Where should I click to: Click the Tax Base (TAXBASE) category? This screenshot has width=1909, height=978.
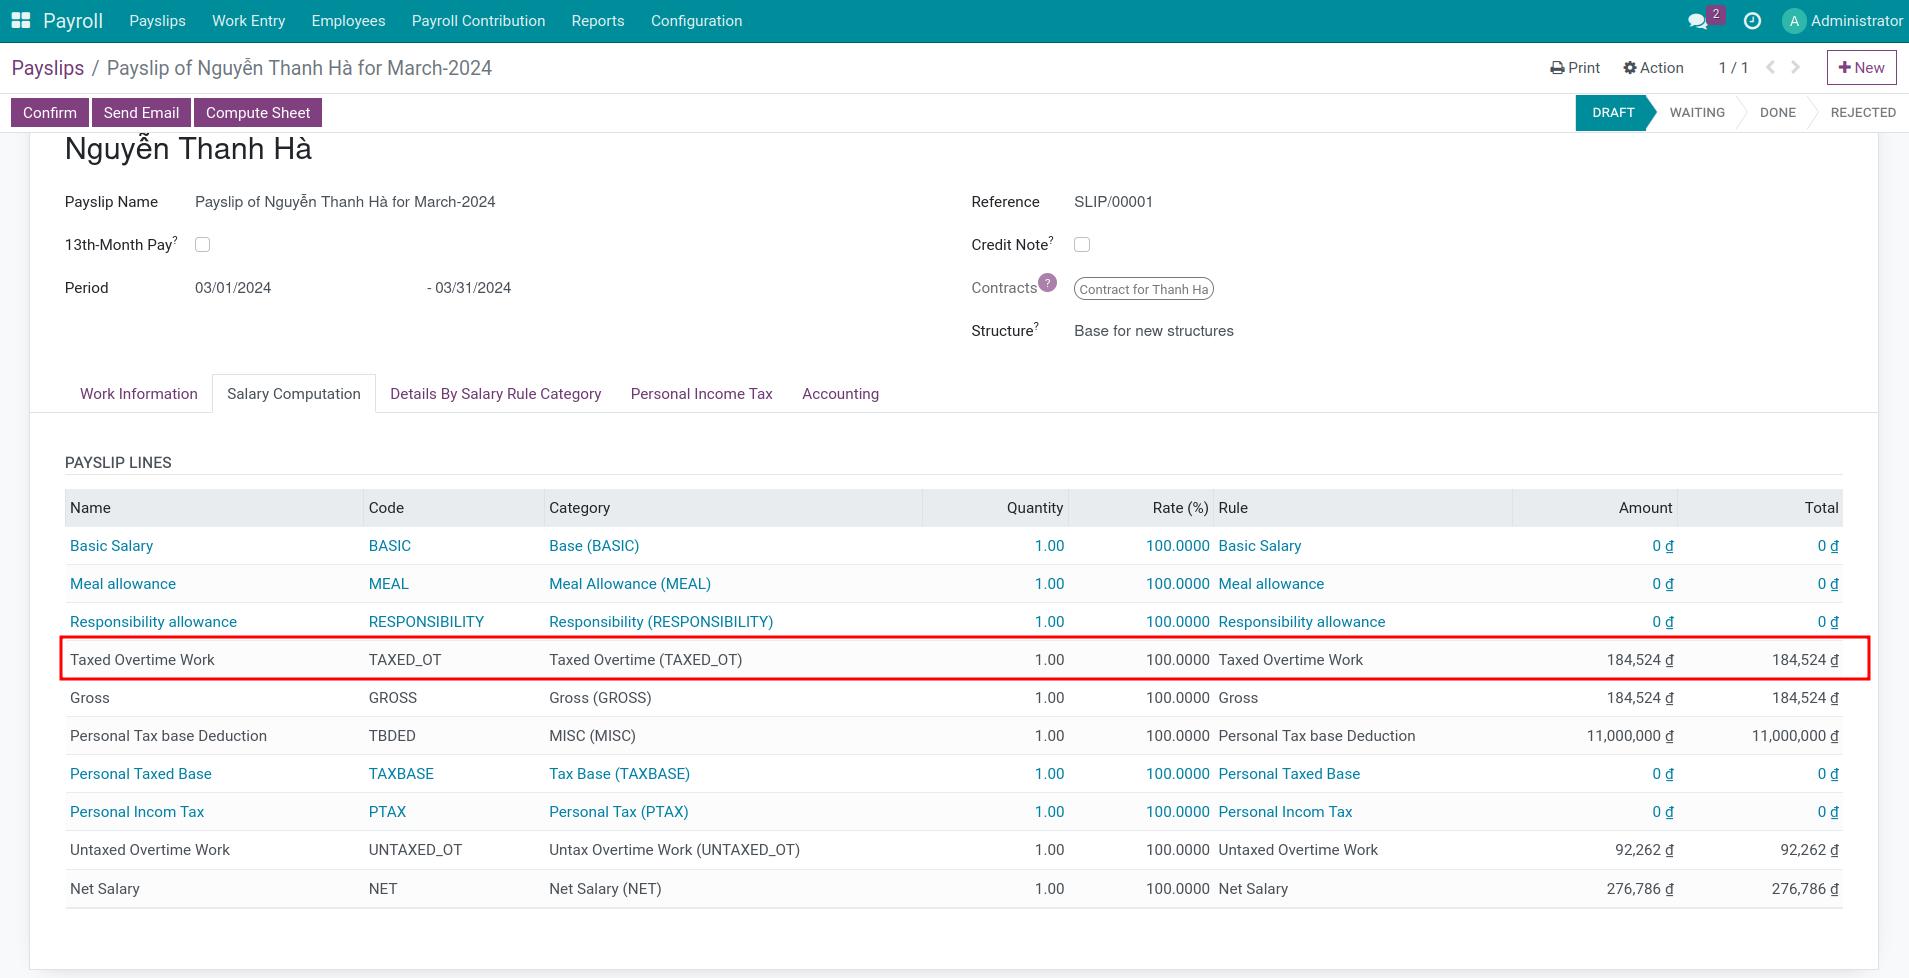tap(620, 774)
